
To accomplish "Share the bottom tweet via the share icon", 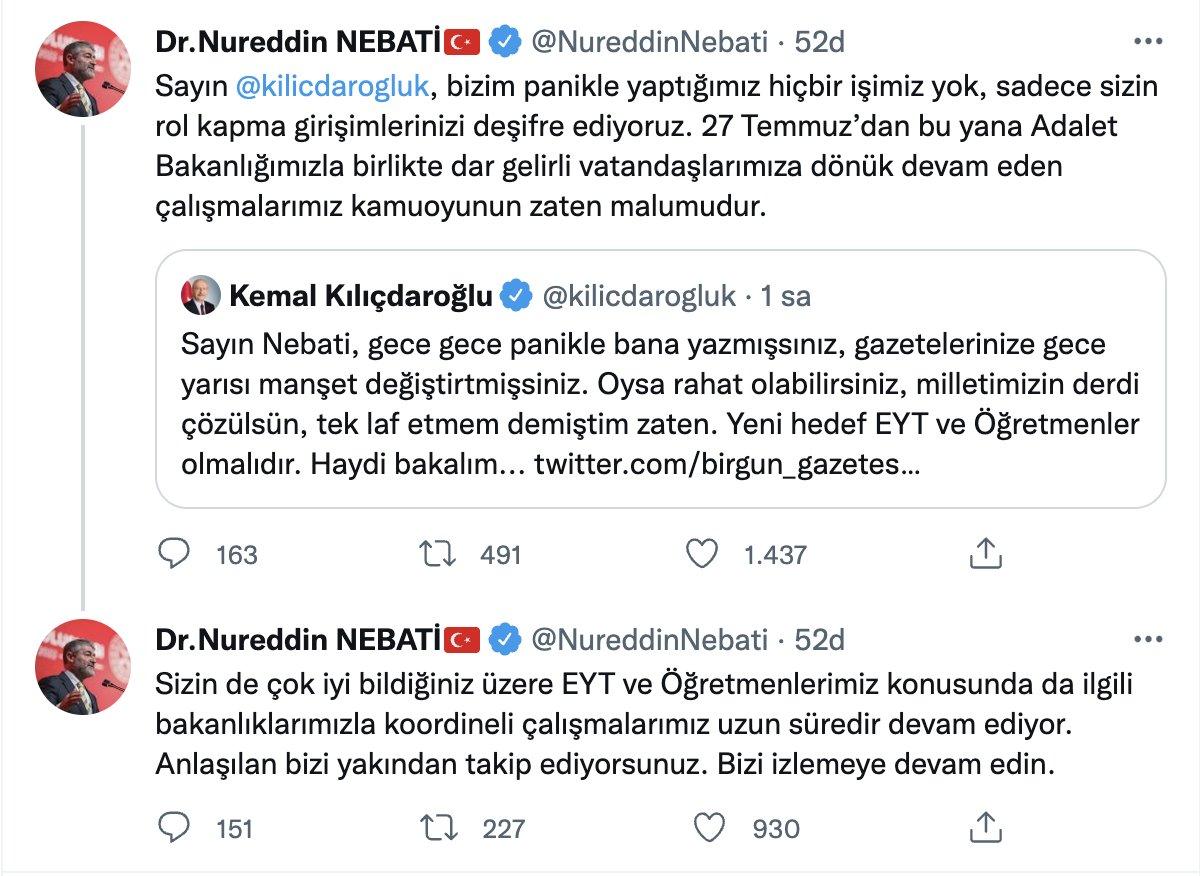I will pyautogui.click(x=986, y=827).
